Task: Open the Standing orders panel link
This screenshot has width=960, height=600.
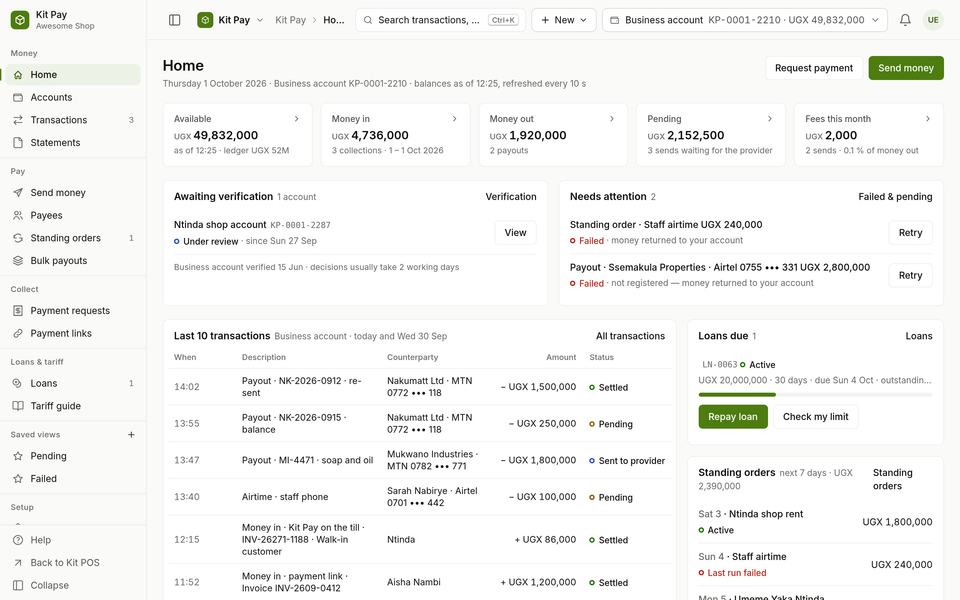Action: [x=893, y=479]
